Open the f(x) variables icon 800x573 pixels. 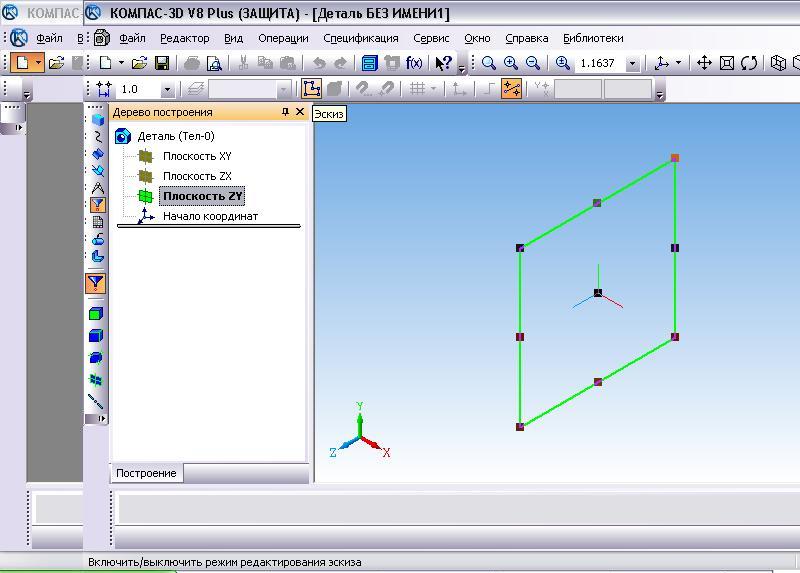point(414,63)
